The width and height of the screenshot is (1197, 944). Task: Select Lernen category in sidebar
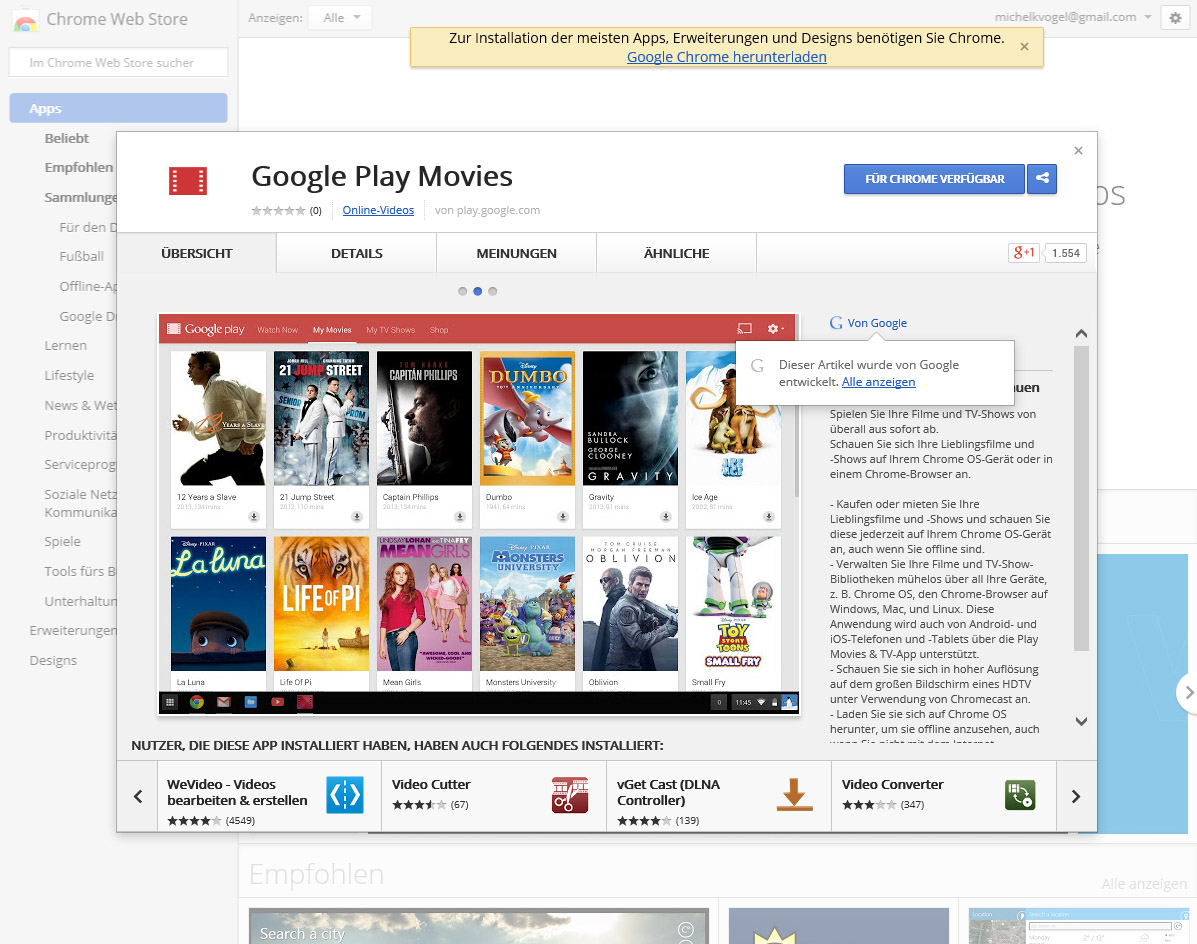66,346
